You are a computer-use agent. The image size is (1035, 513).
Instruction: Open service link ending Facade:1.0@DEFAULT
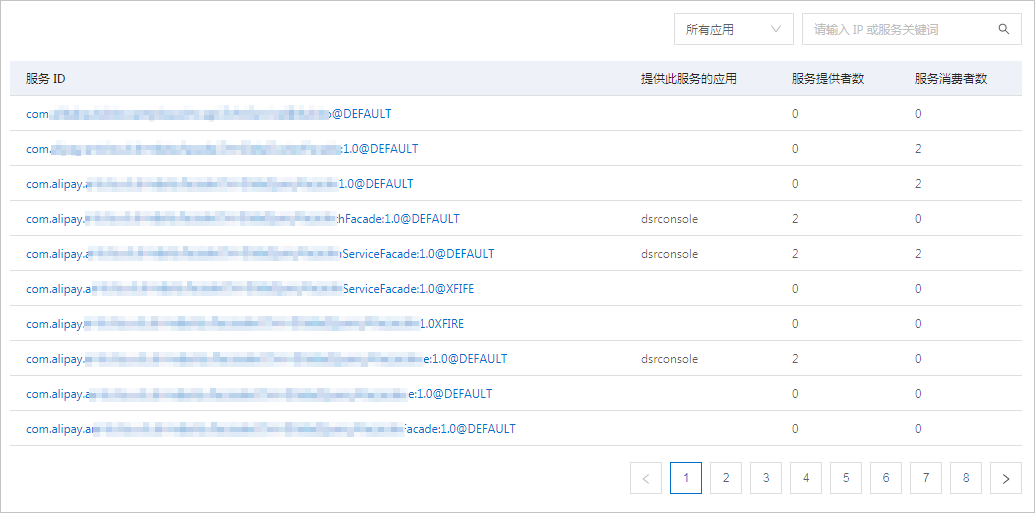tap(271, 428)
